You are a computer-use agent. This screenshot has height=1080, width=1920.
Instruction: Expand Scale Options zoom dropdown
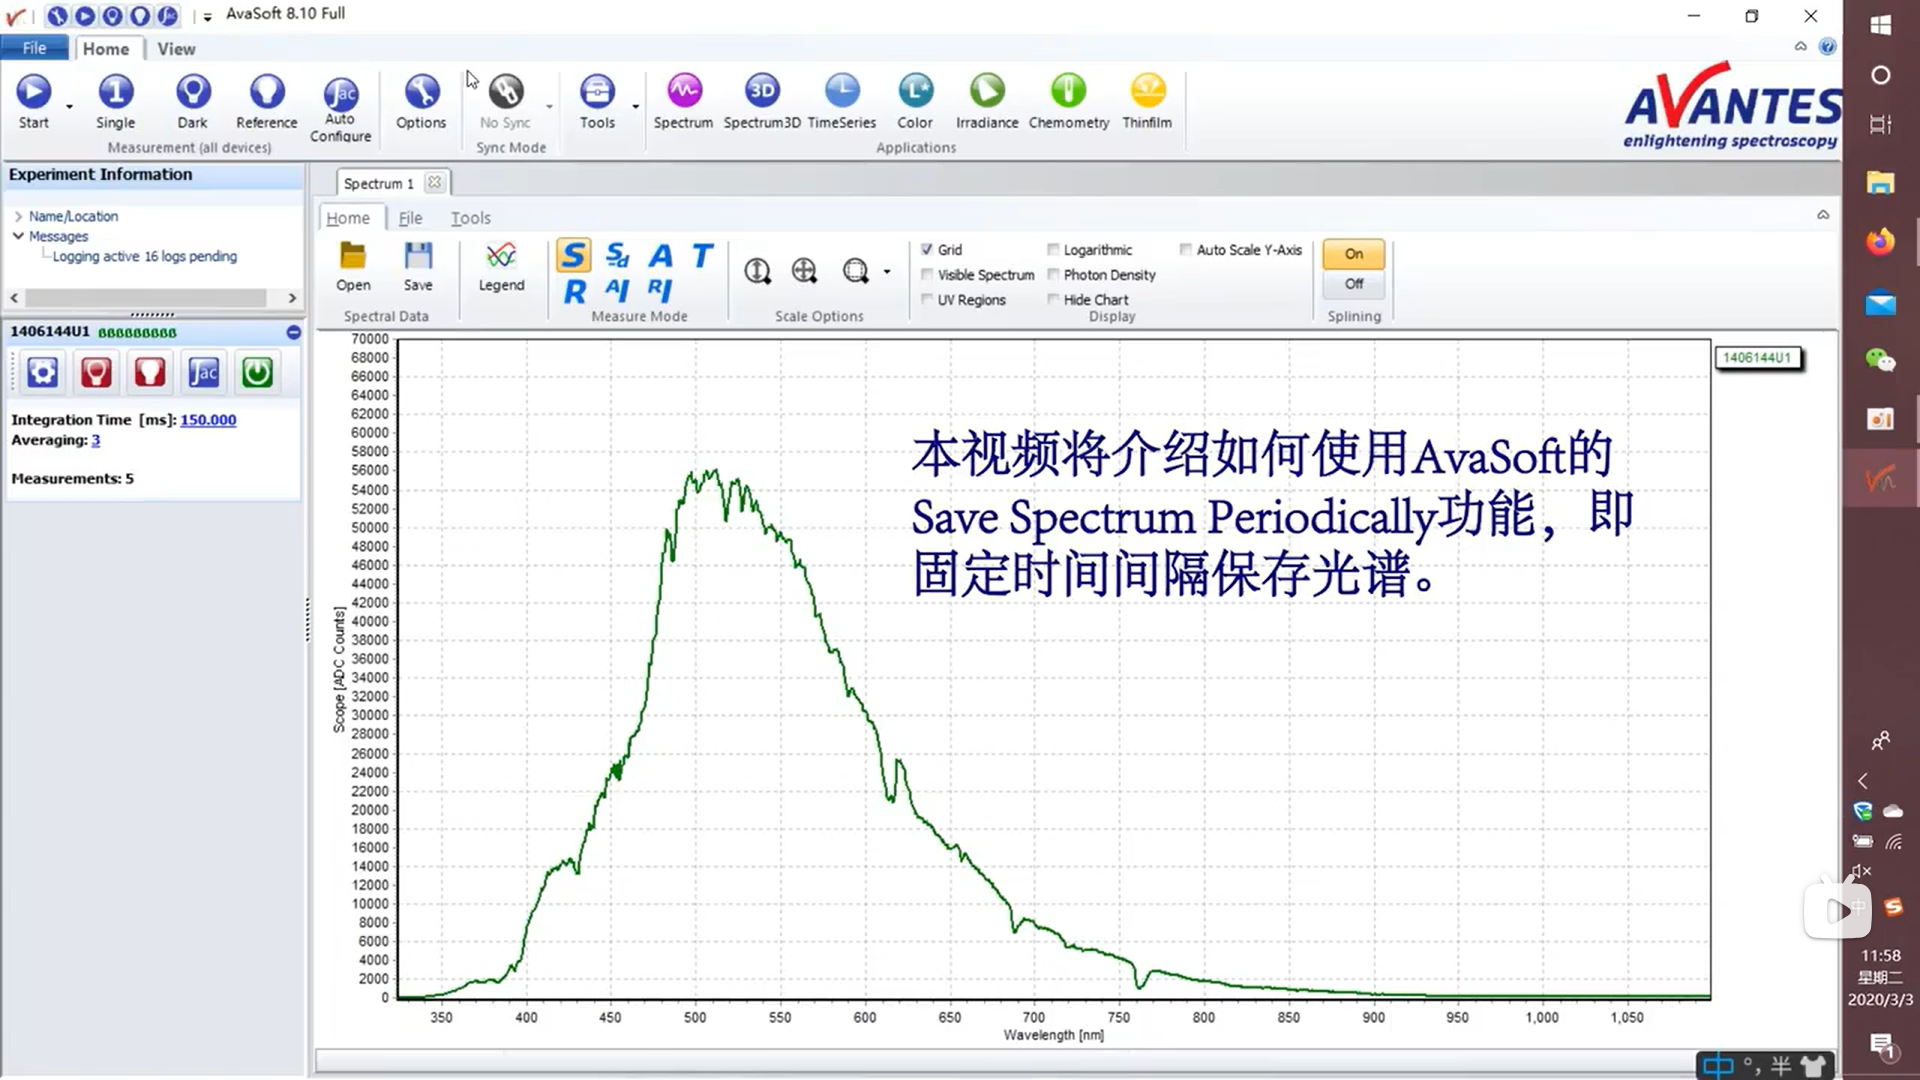pyautogui.click(x=886, y=272)
